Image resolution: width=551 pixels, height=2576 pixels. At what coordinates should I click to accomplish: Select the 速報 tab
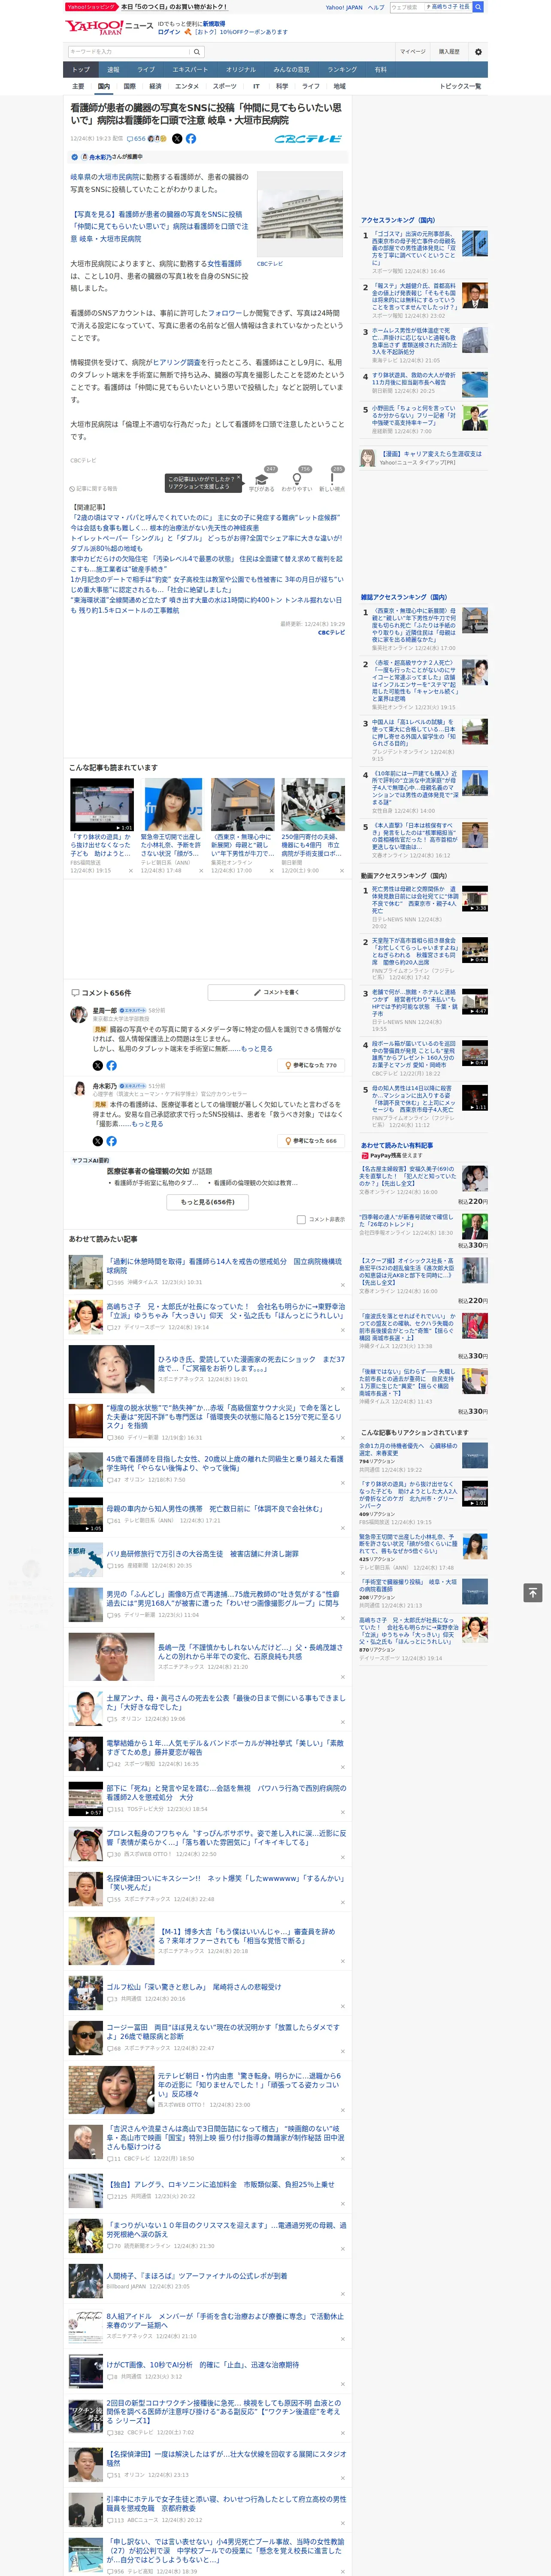pos(113,70)
